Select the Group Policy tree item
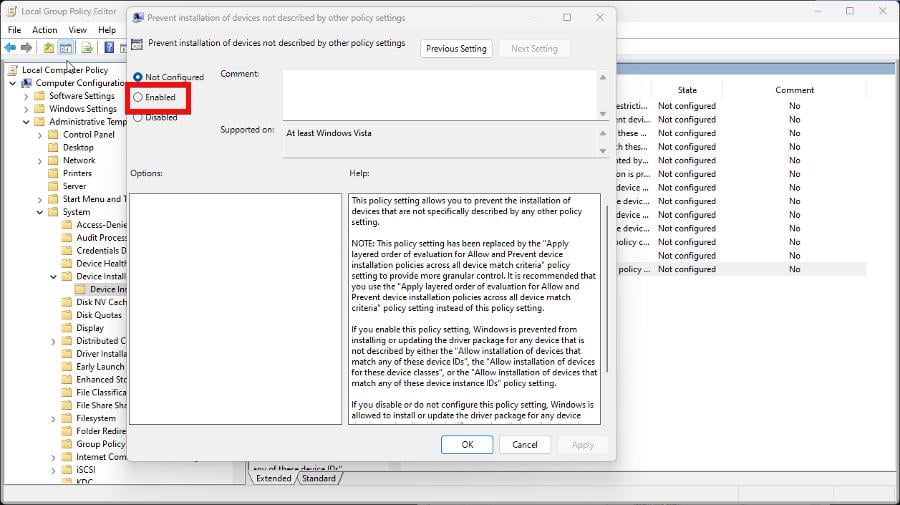This screenshot has height=505, width=900. click(100, 444)
